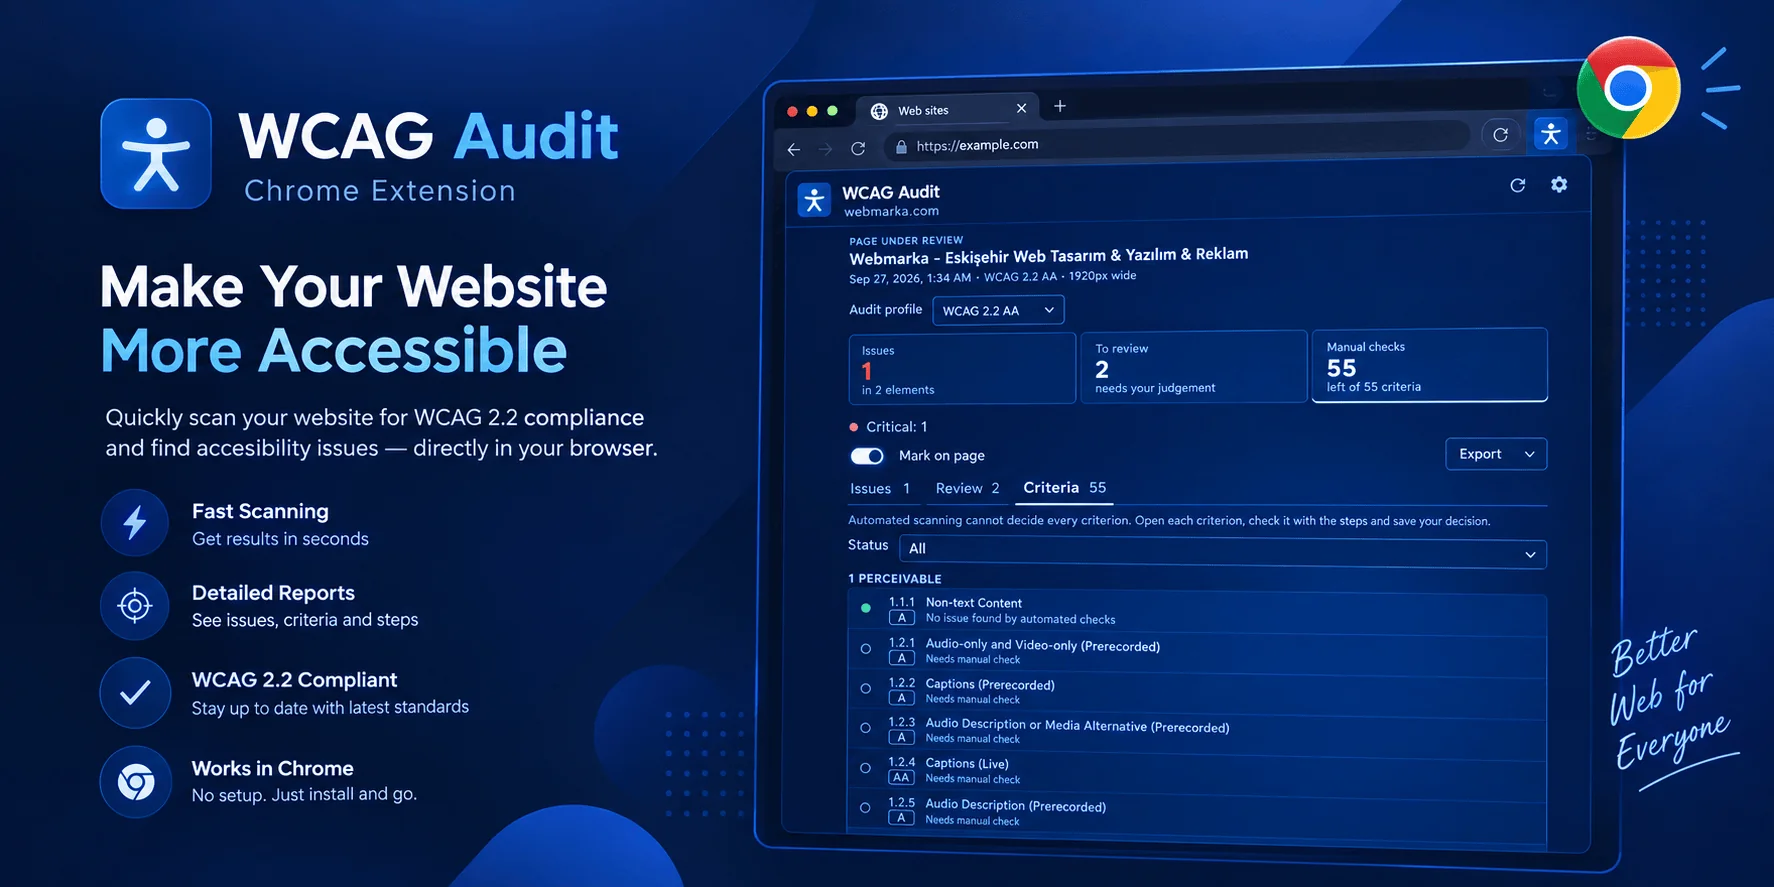
Task: Click the circular refresh icon right of the address bar
Action: (1500, 134)
